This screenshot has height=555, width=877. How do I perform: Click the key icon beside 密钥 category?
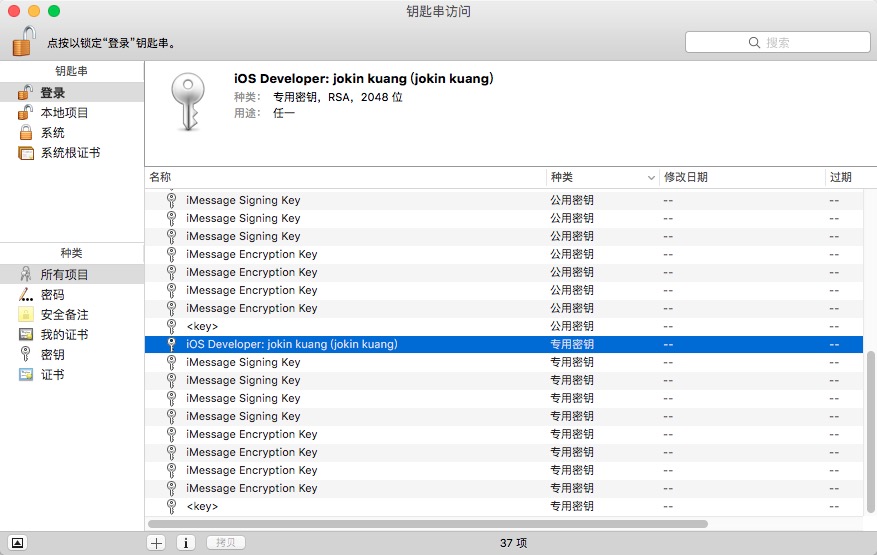pos(25,354)
